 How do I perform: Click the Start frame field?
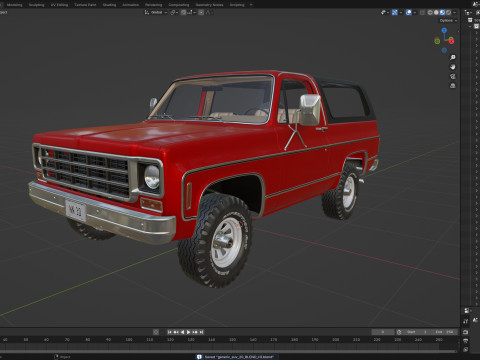click(x=416, y=332)
